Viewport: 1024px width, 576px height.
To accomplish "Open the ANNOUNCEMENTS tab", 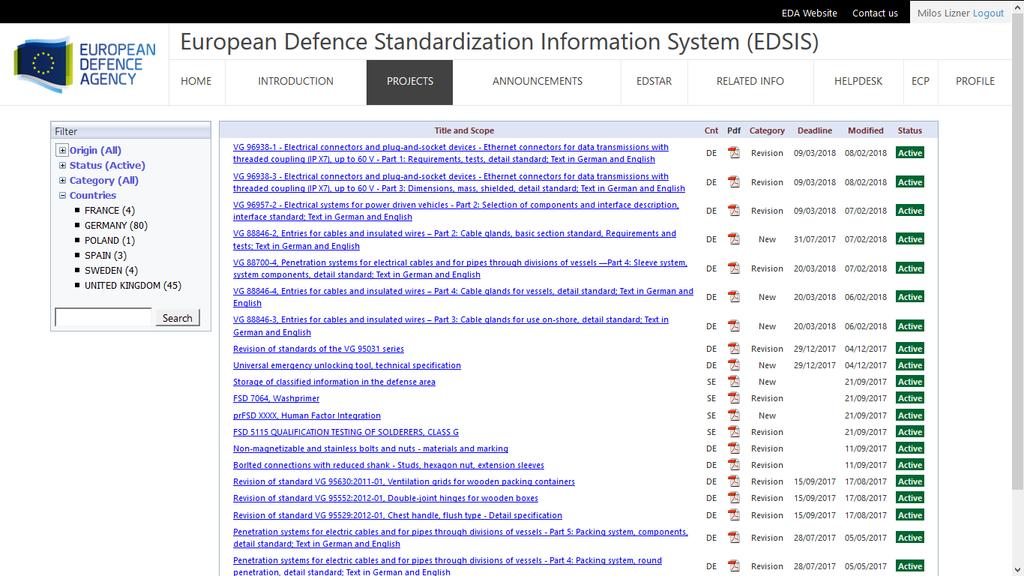I will pyautogui.click(x=537, y=82).
